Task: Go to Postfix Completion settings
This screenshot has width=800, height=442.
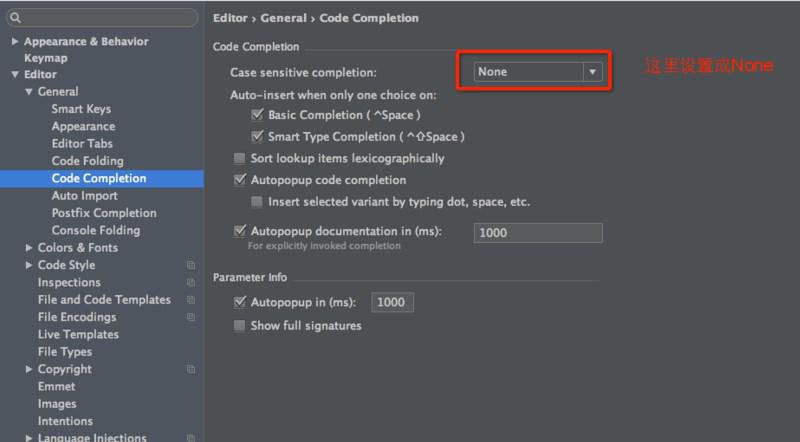Action: coord(104,213)
